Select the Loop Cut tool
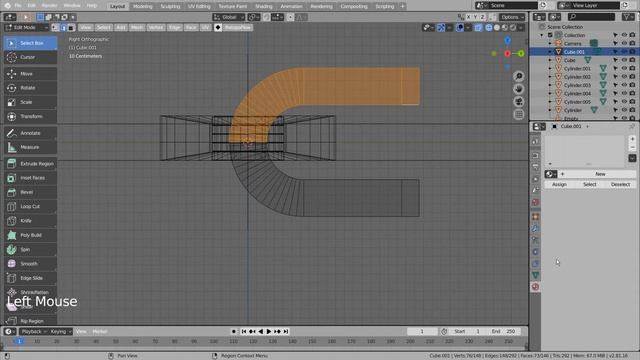 (30, 207)
